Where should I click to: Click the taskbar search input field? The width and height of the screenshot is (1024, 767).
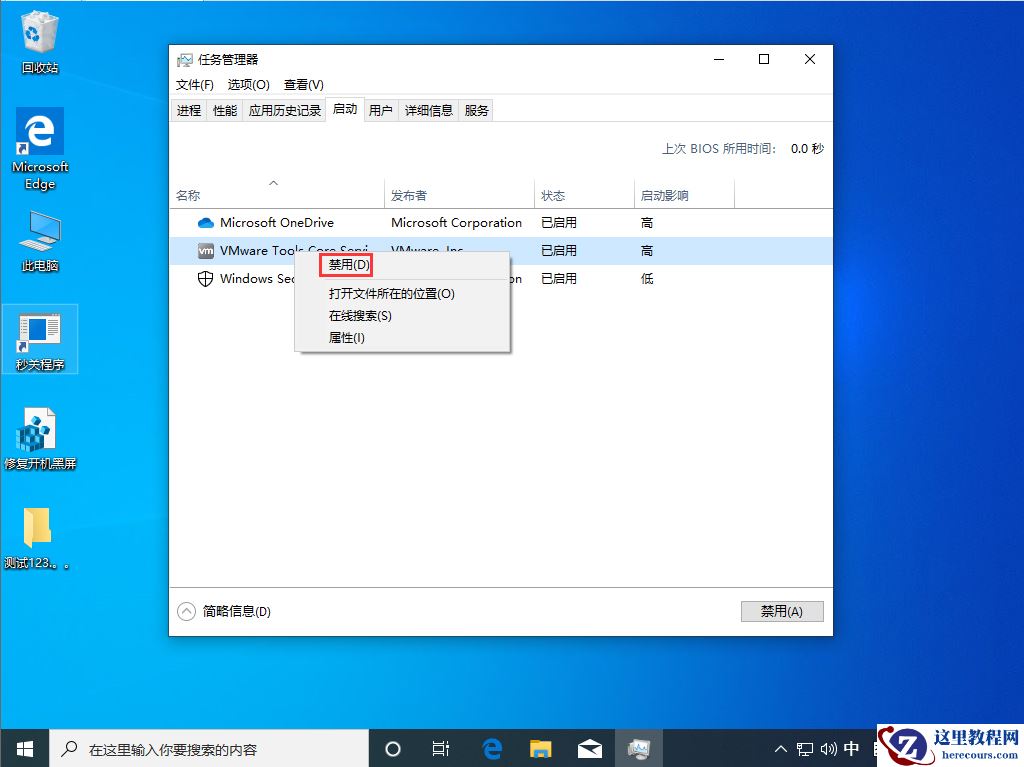210,748
